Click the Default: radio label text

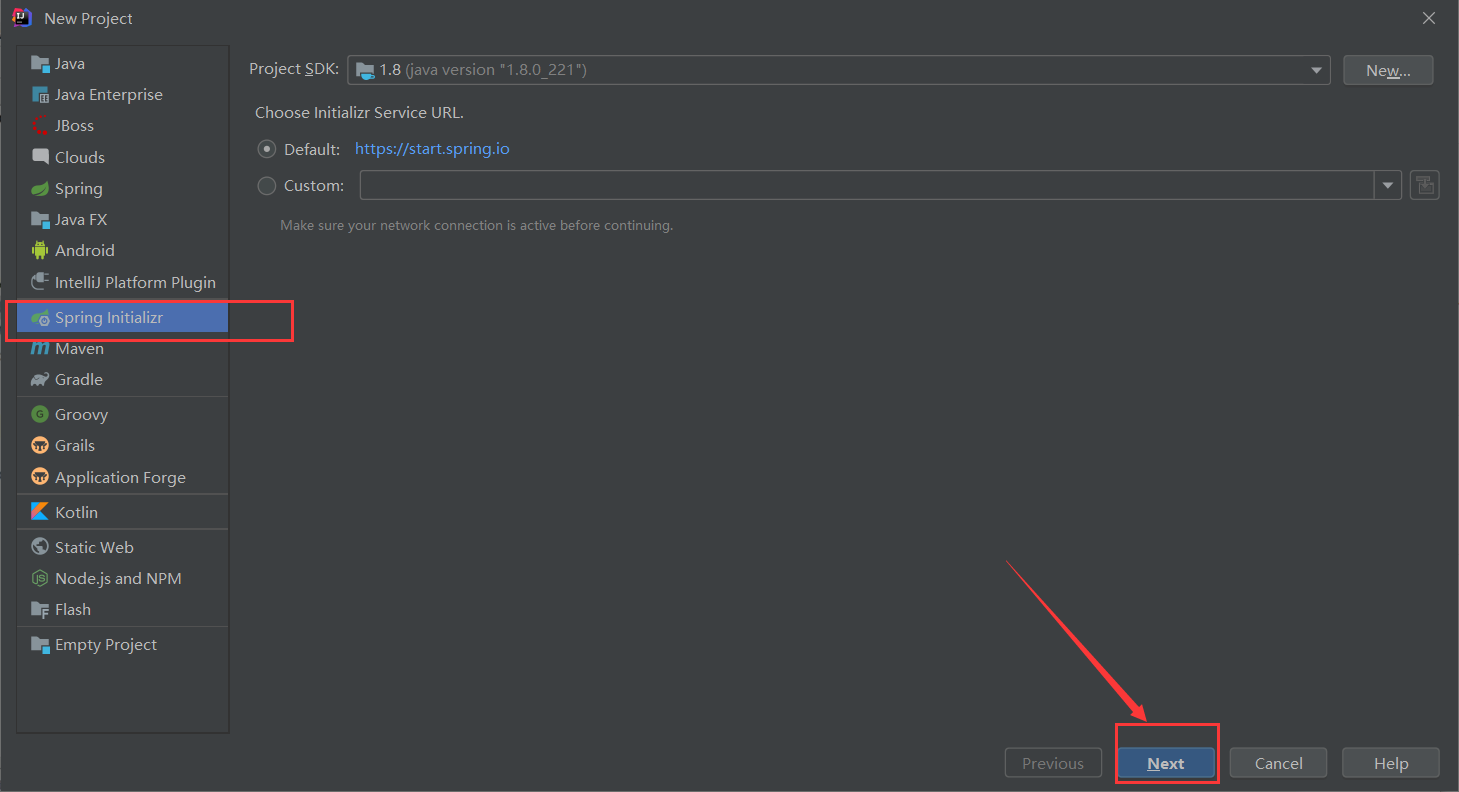pos(312,149)
